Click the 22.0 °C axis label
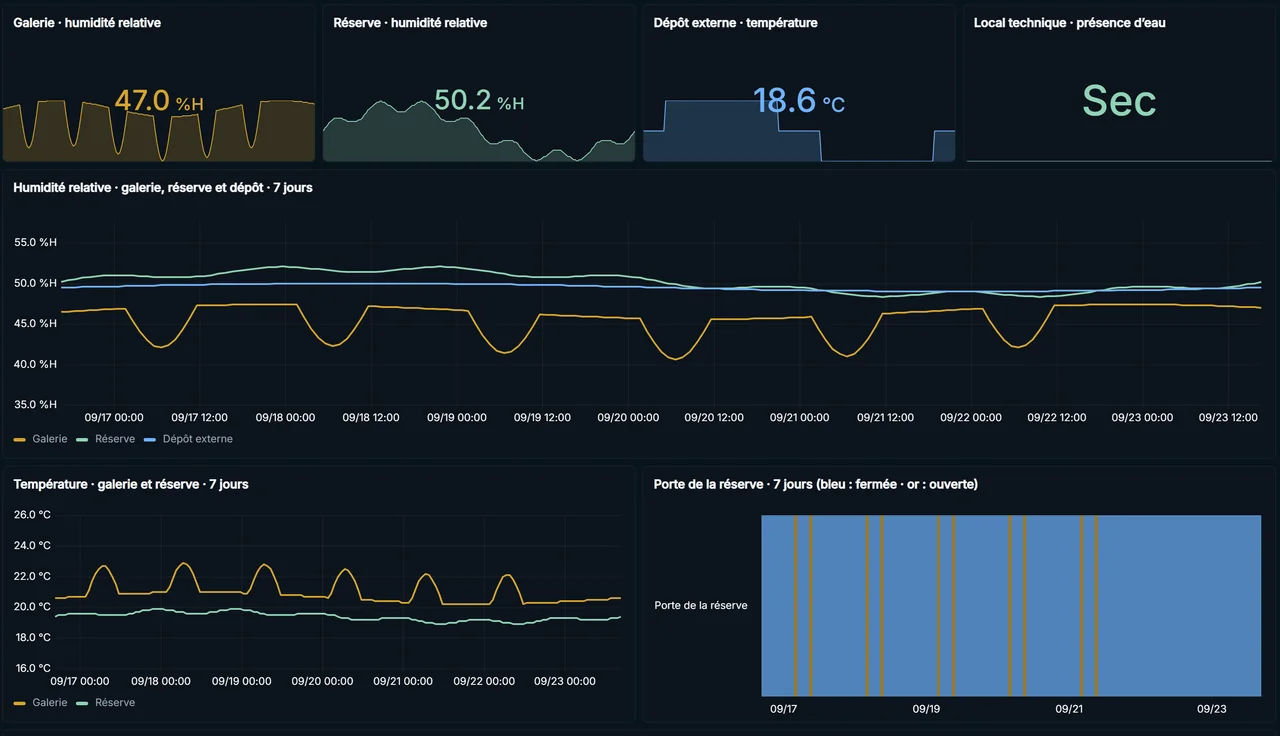Image resolution: width=1280 pixels, height=736 pixels. 32,577
